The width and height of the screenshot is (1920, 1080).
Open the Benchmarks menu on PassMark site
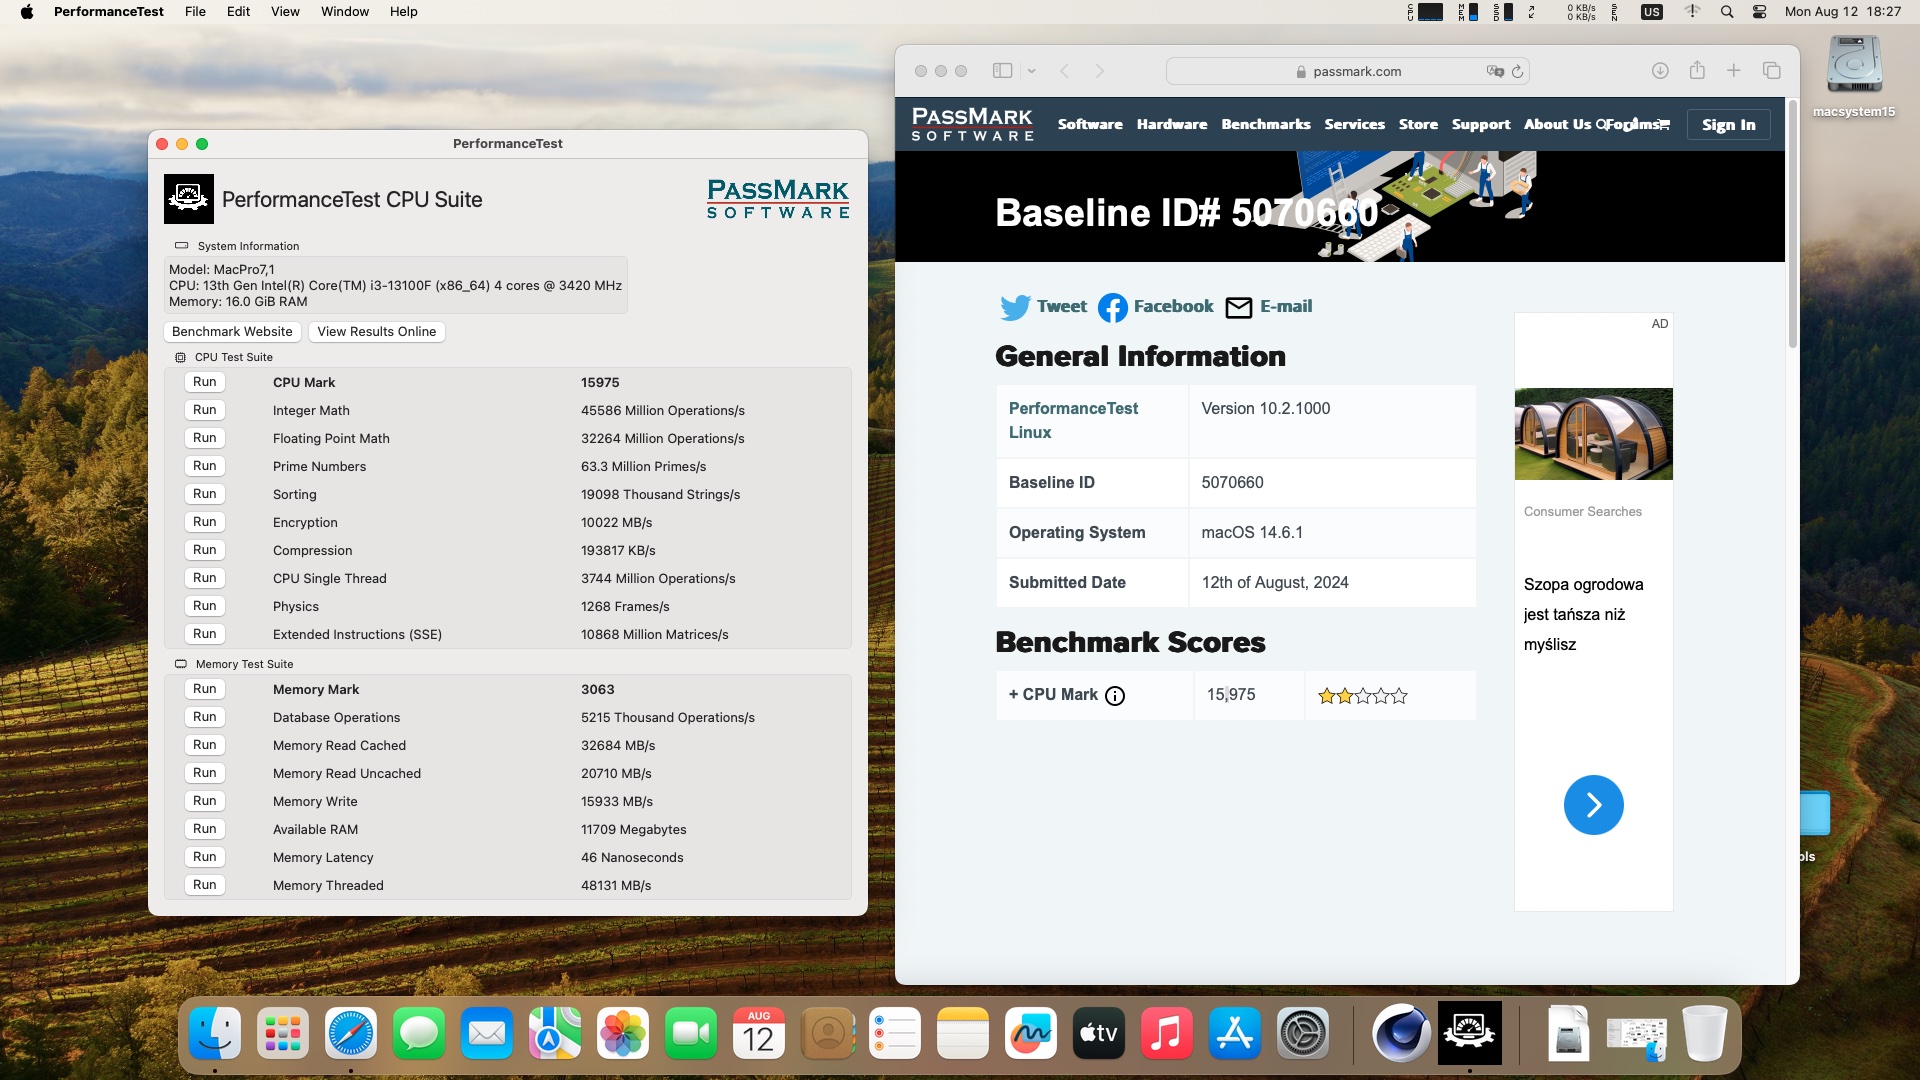click(1265, 125)
